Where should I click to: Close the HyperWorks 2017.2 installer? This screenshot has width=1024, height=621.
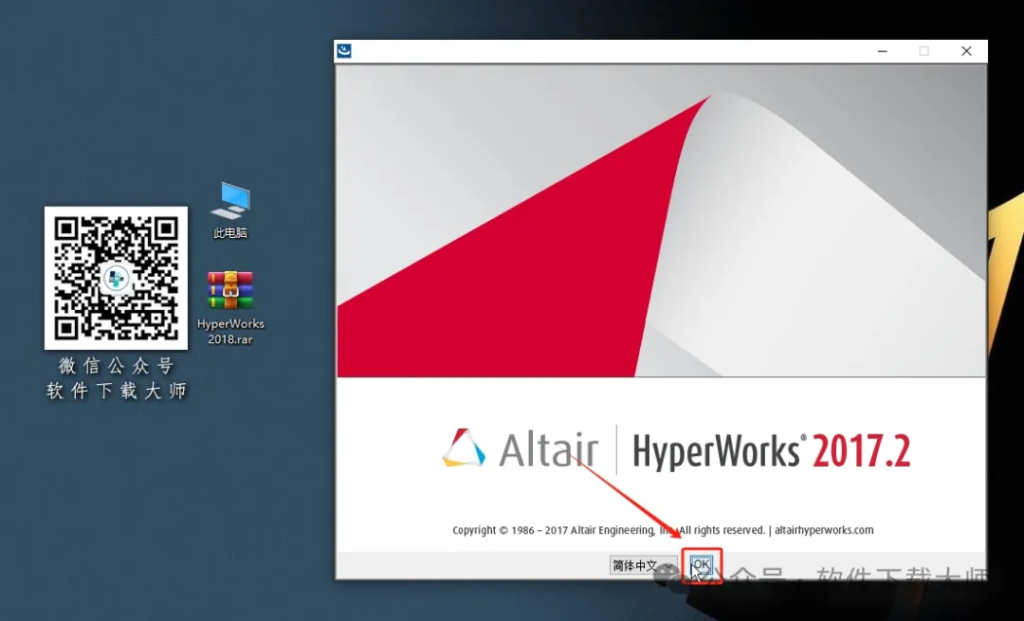pyautogui.click(x=967, y=50)
